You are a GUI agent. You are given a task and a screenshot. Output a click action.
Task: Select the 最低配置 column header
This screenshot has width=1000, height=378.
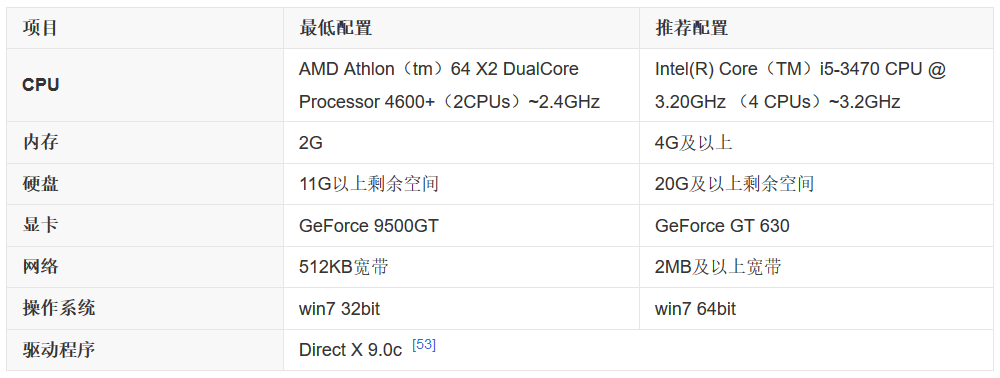pos(461,28)
